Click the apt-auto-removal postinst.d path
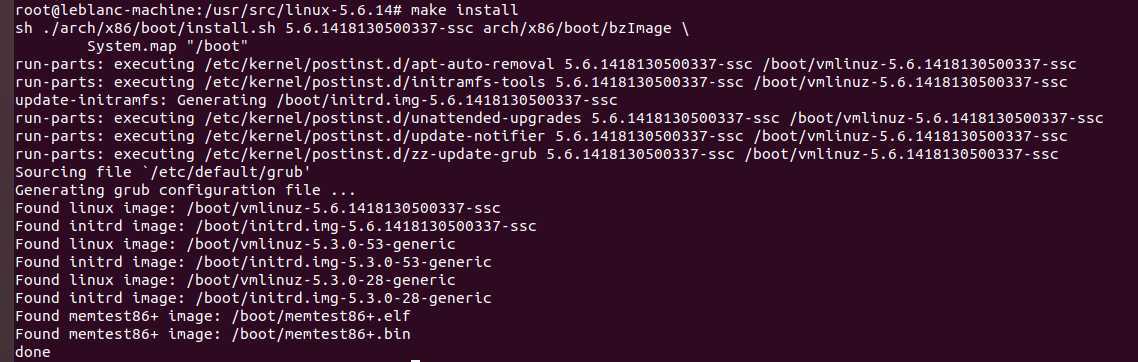The width and height of the screenshot is (1138, 362). click(380, 65)
